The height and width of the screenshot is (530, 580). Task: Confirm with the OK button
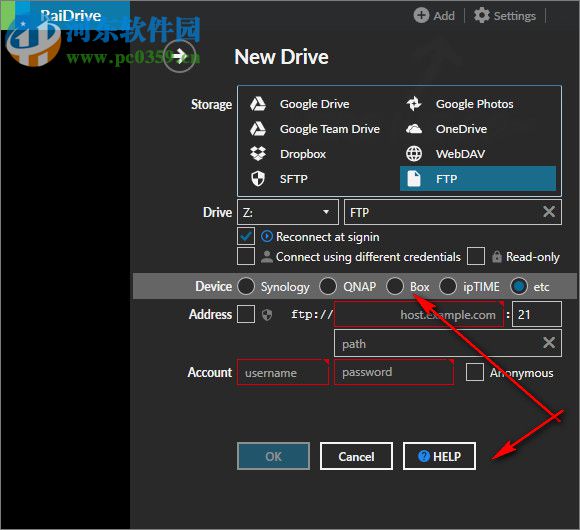coord(273,456)
